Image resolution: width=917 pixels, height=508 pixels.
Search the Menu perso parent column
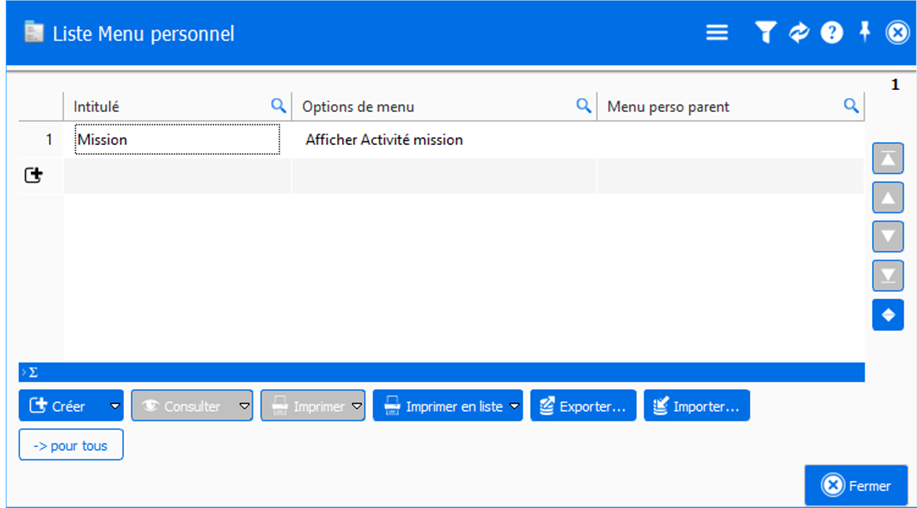[x=851, y=106]
